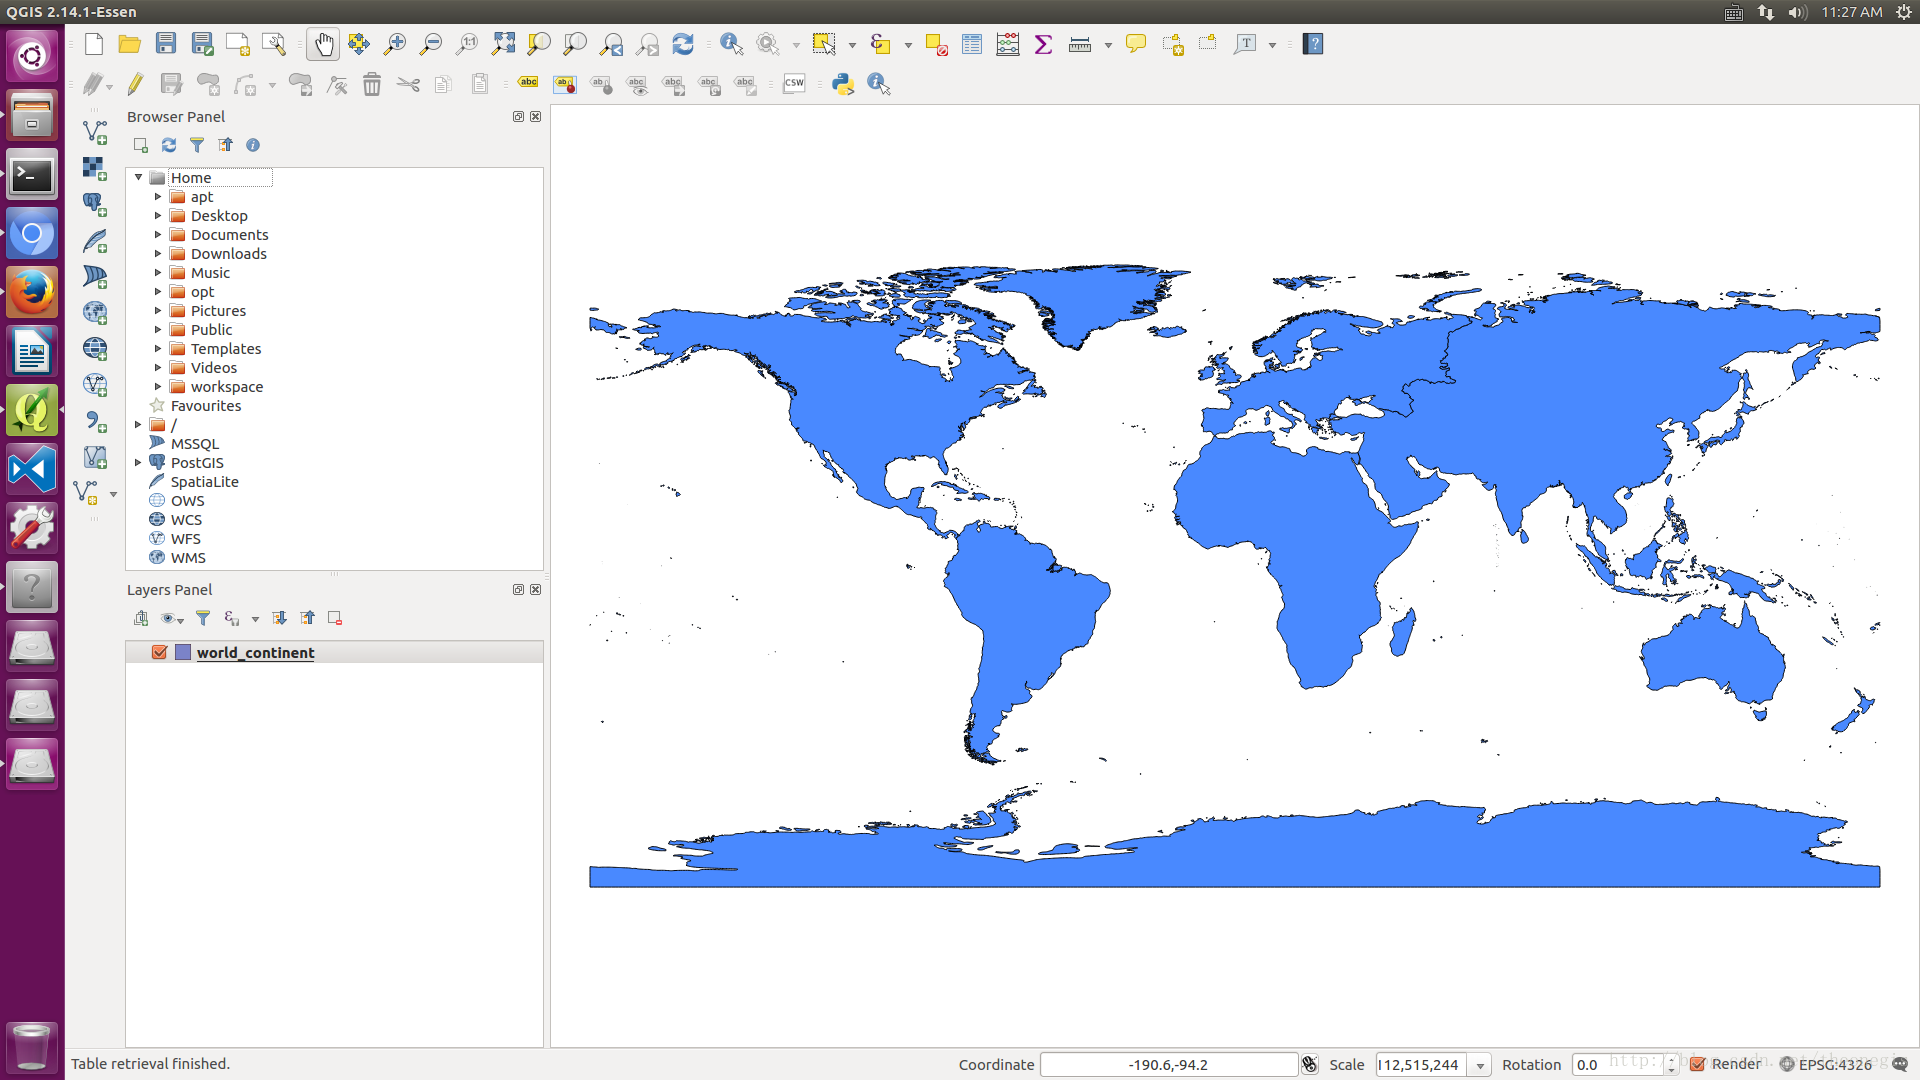1920x1080 pixels.
Task: Open QGIS Help with the question mark button
Action: (x=1313, y=44)
